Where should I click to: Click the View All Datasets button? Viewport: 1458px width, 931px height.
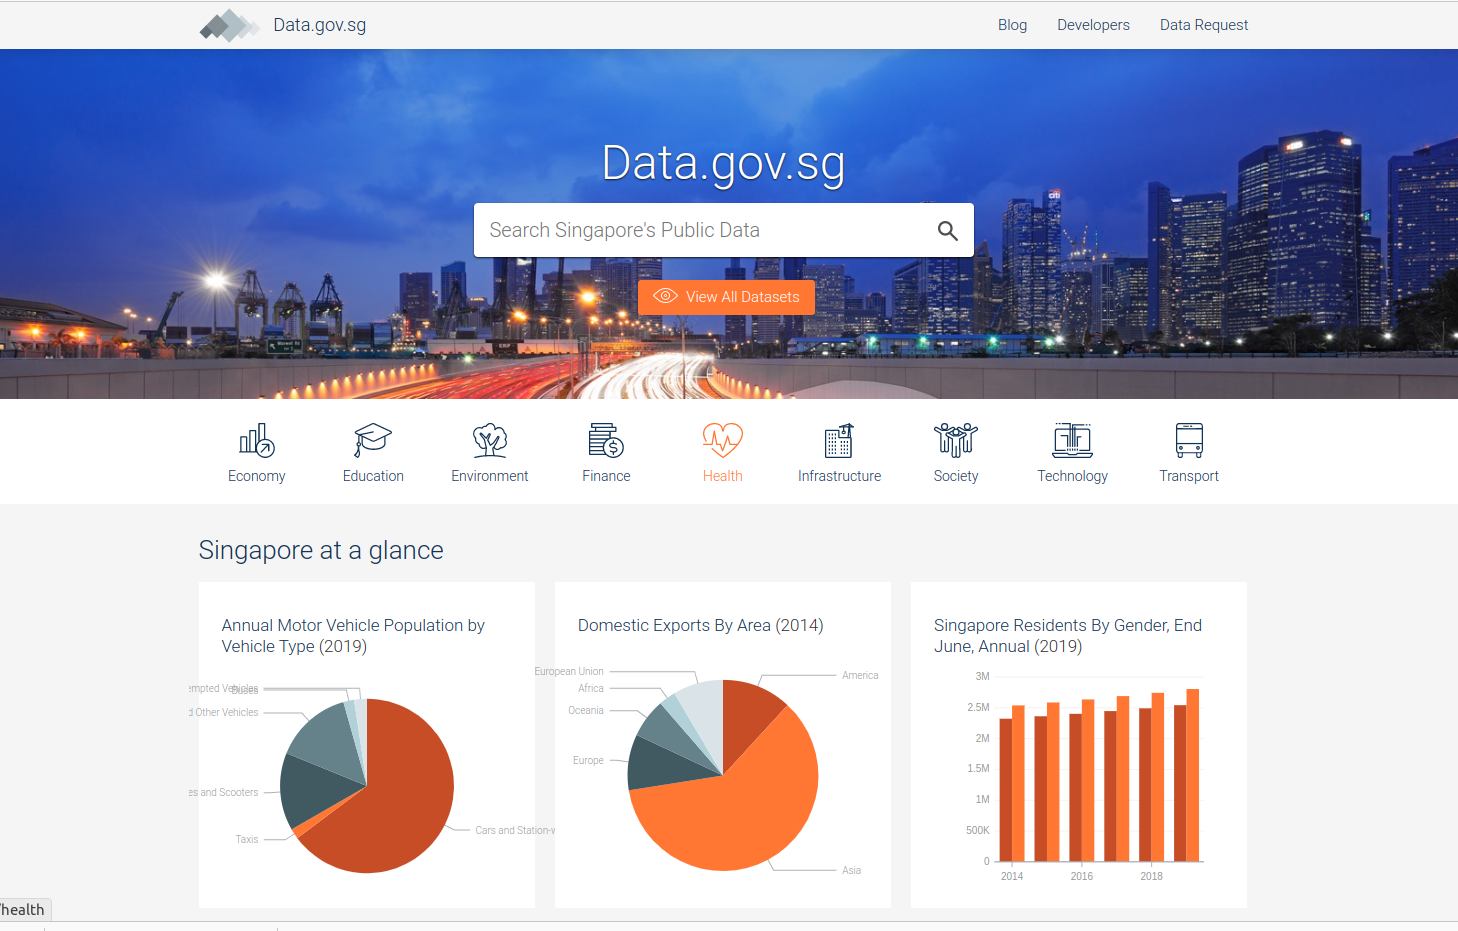click(x=726, y=297)
